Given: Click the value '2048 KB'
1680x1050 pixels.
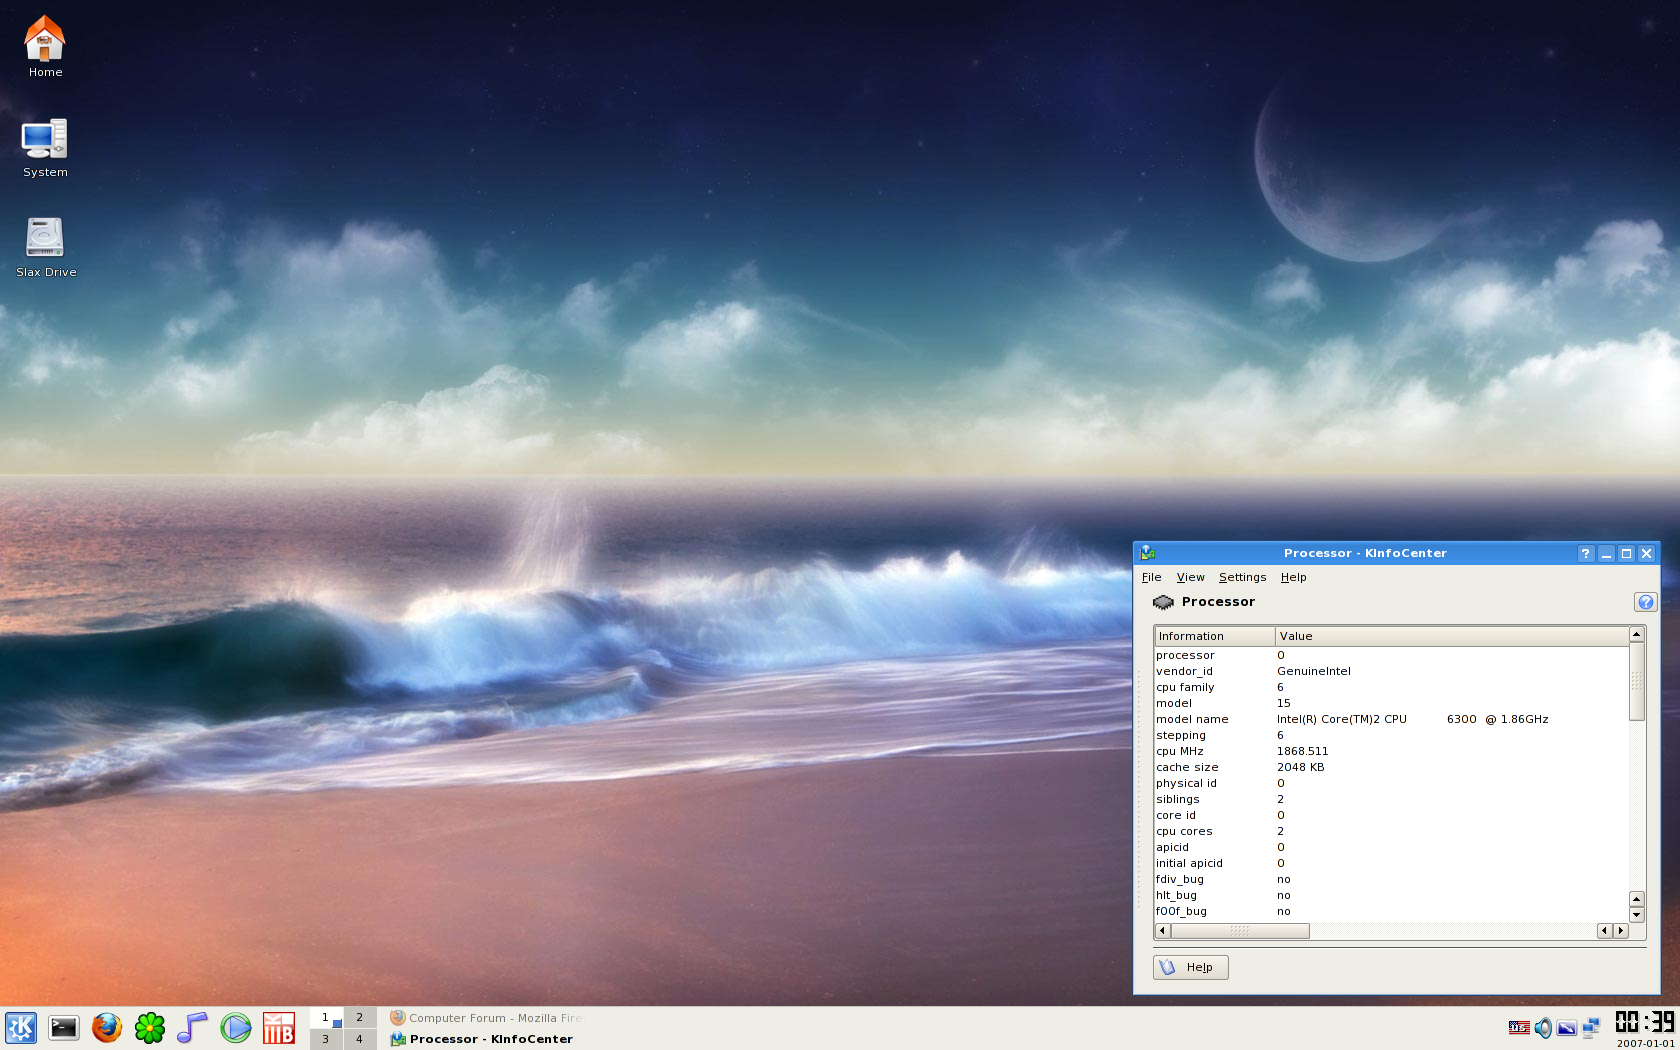Looking at the screenshot, I should click(1300, 767).
